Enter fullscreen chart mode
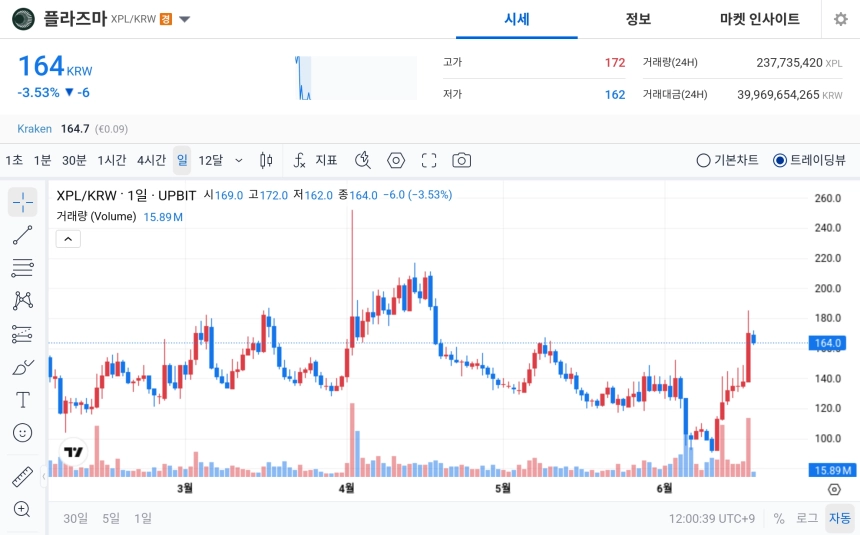This screenshot has width=860, height=535. [429, 160]
